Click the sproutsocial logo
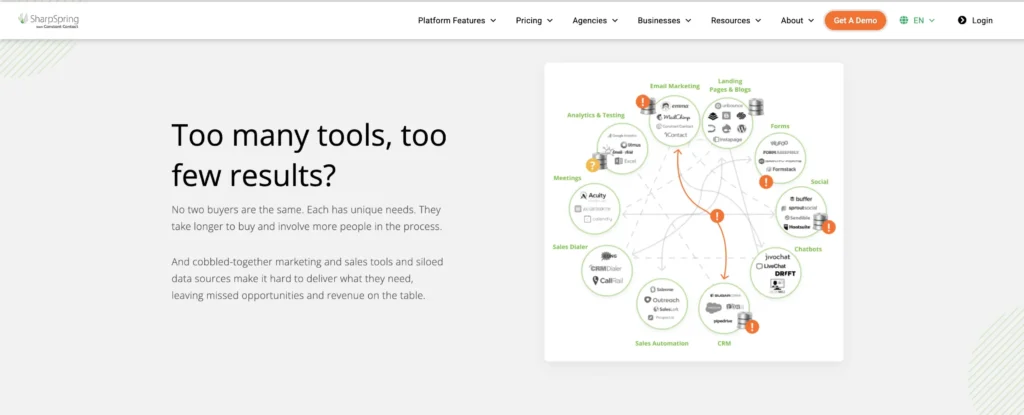 (799, 208)
